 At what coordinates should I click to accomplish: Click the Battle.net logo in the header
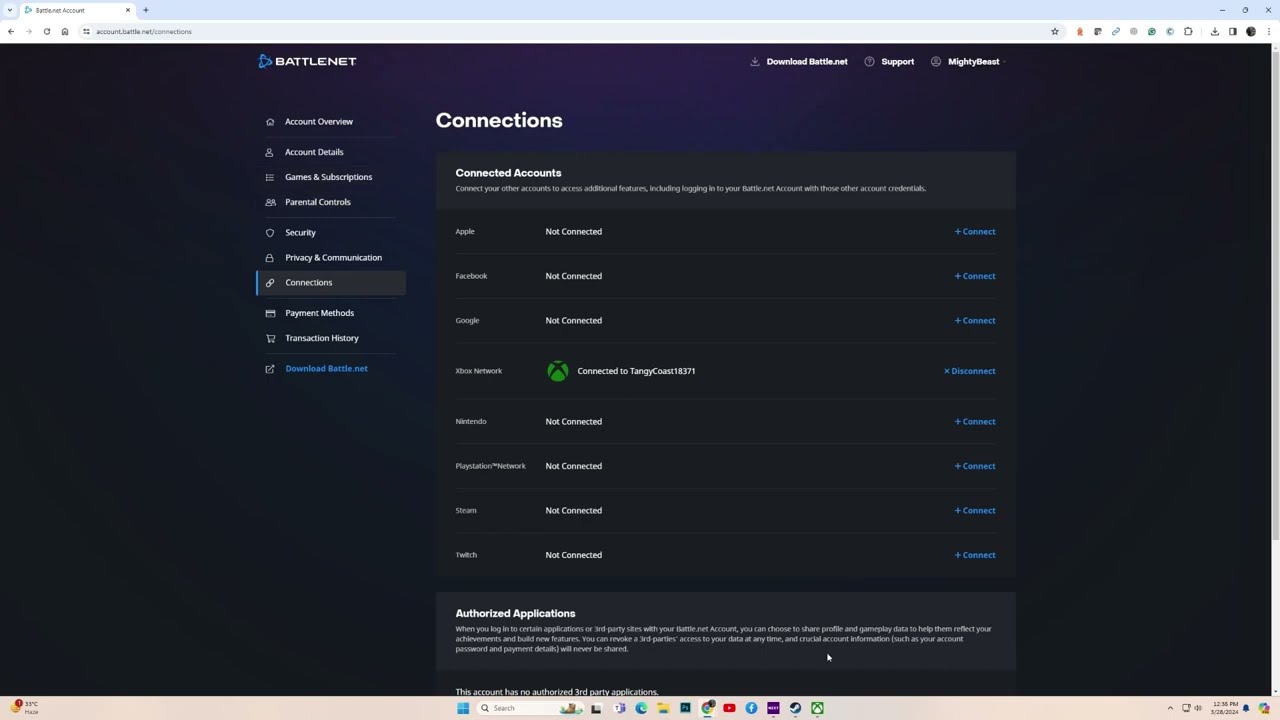tap(306, 61)
